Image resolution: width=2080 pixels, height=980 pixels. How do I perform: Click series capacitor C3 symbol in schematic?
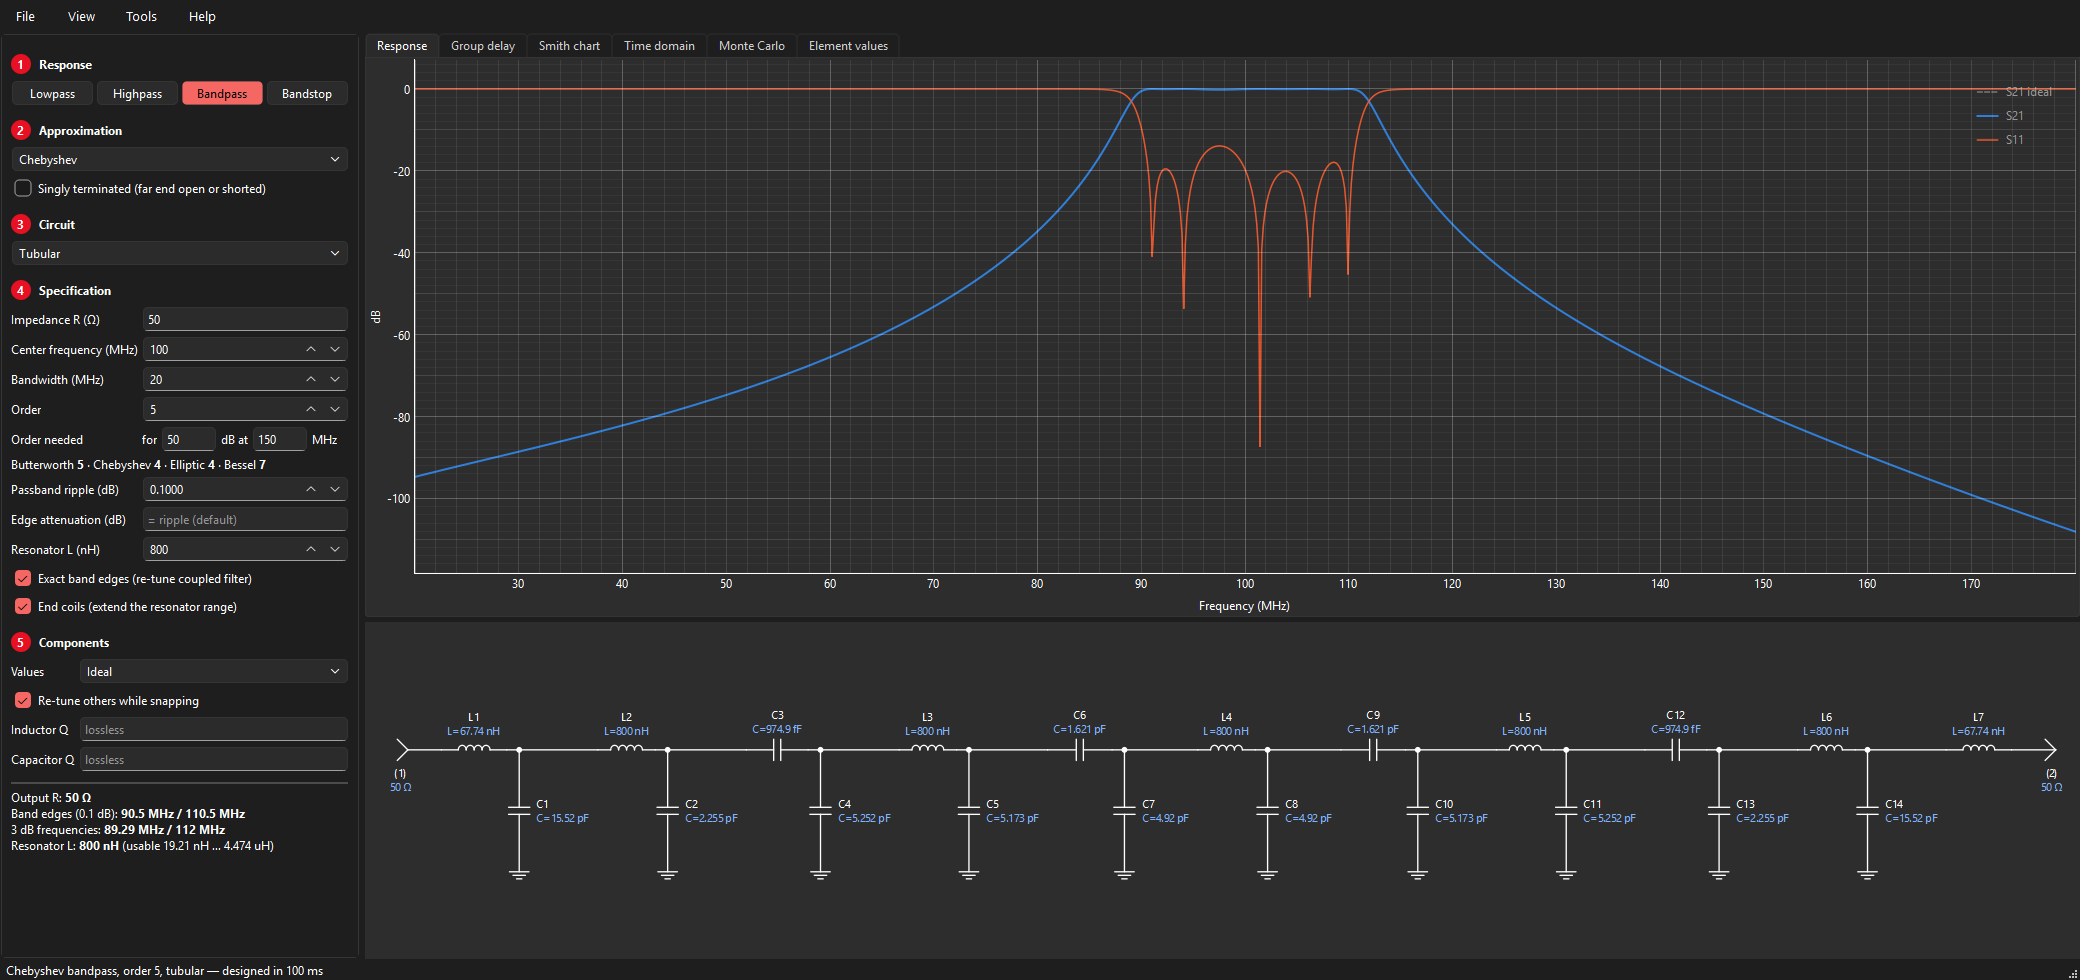click(x=777, y=749)
